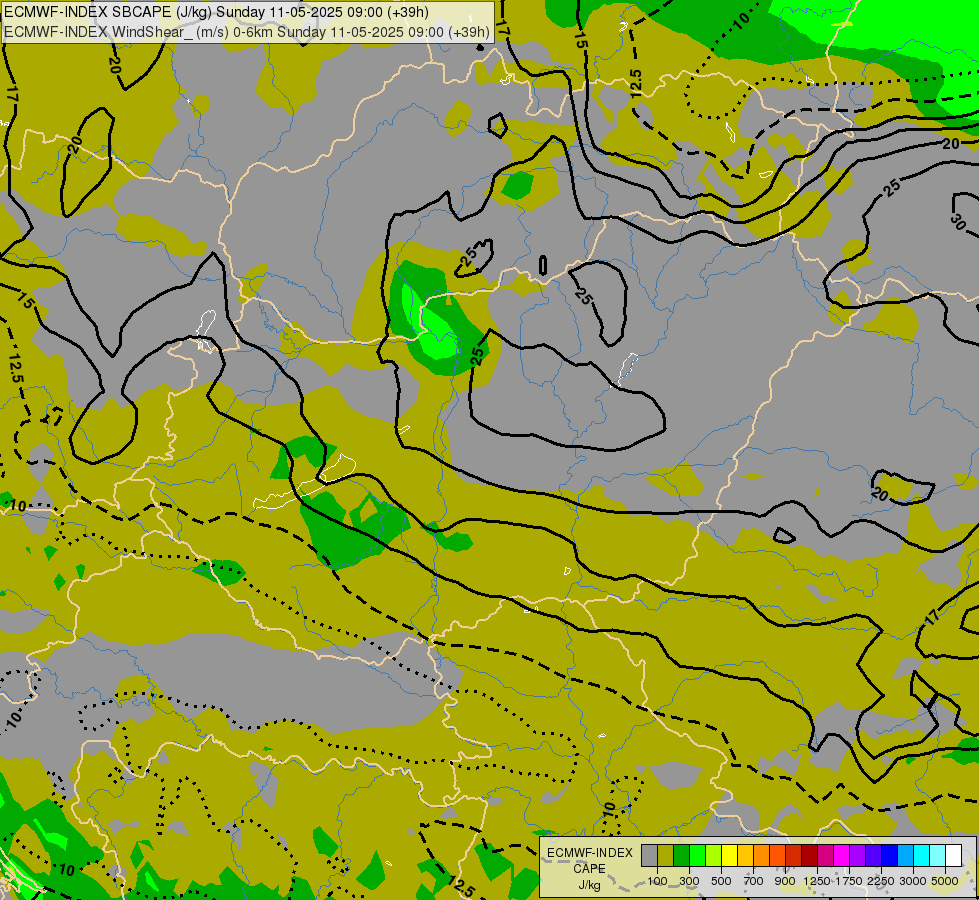Select the pure blue legend swatch

pyautogui.click(x=889, y=855)
